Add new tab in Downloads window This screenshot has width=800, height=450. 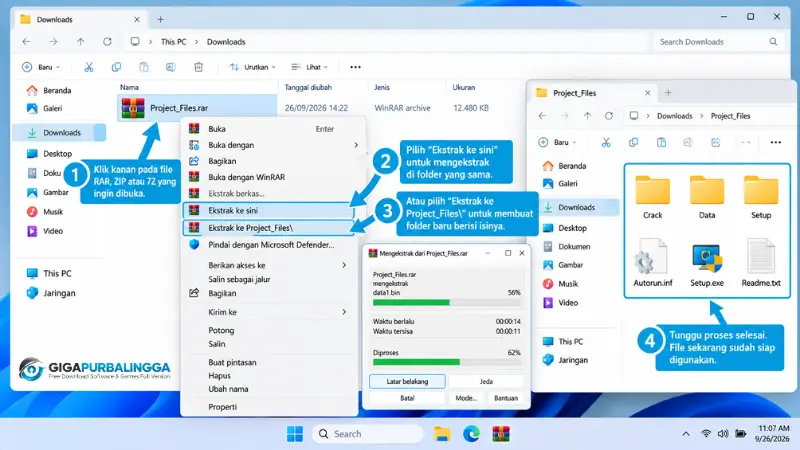coord(160,19)
